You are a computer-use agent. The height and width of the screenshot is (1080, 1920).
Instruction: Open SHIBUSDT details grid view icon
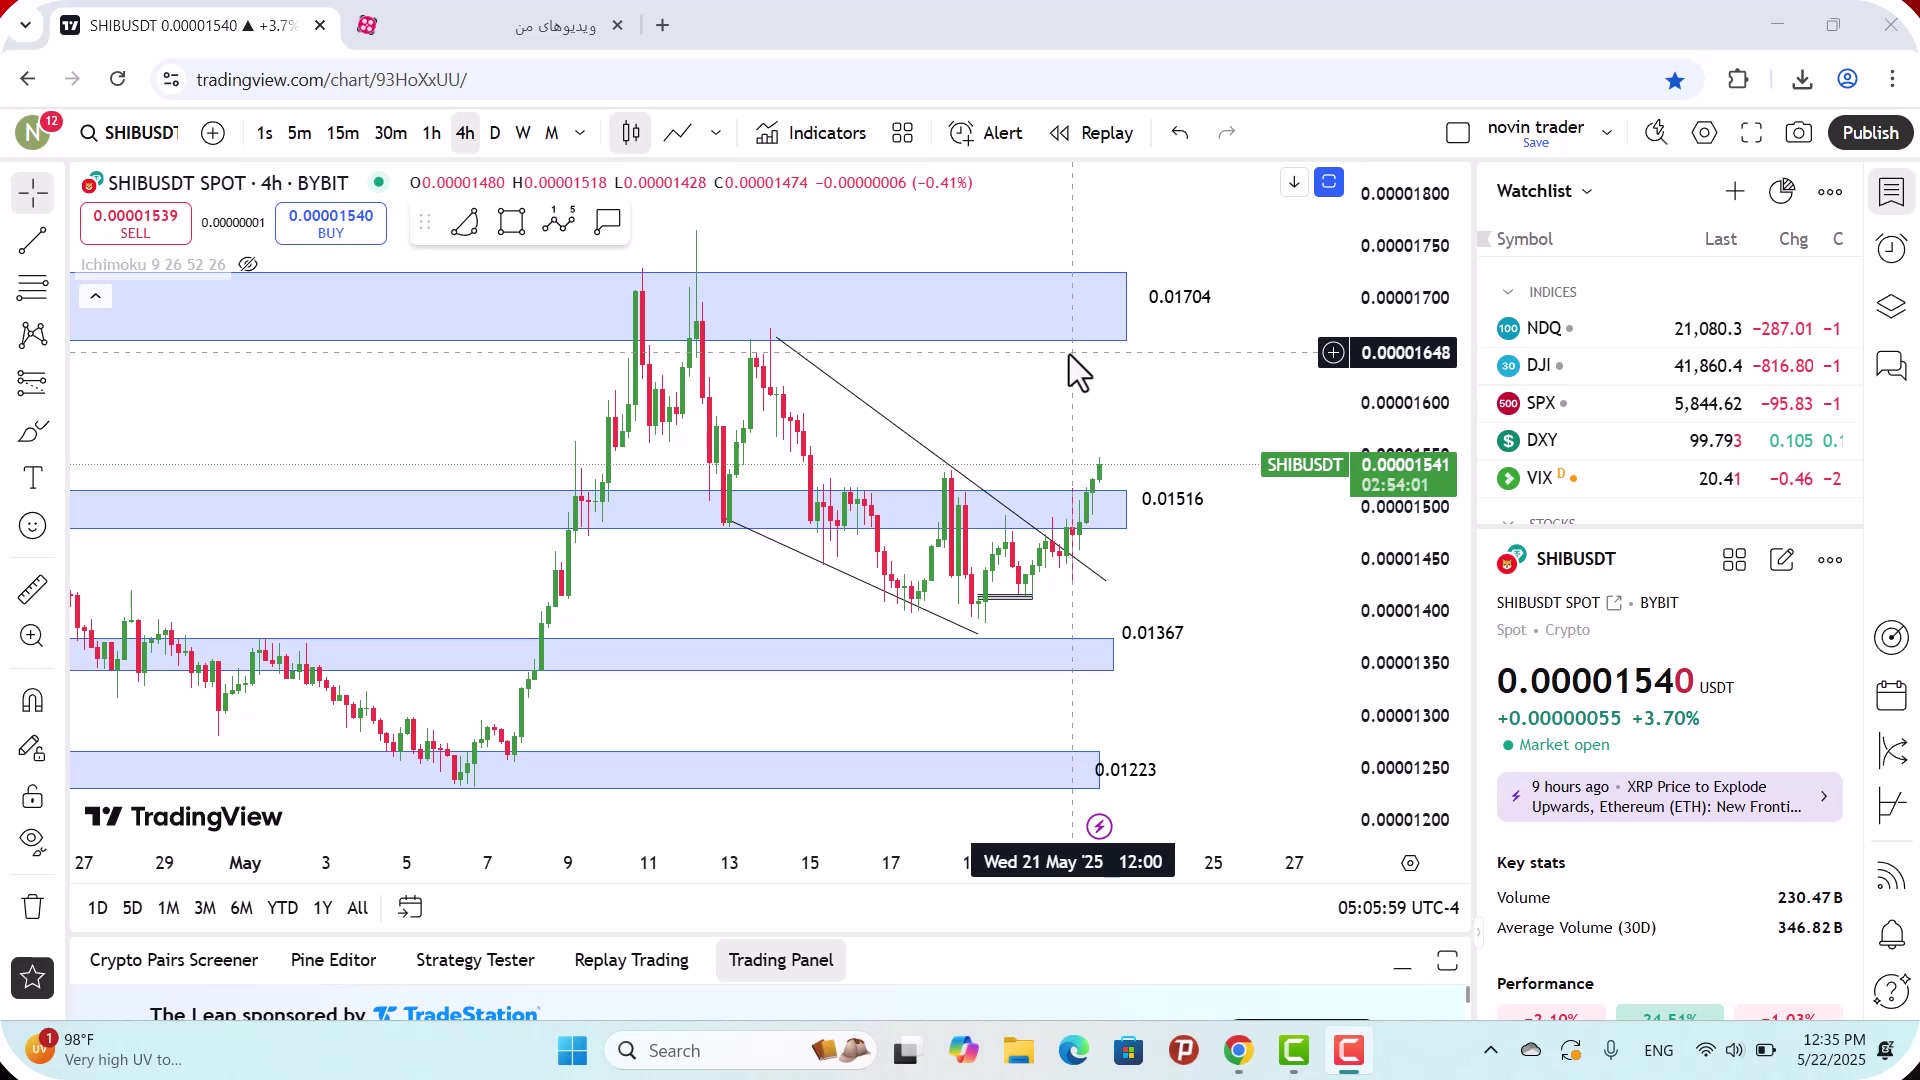click(1734, 560)
